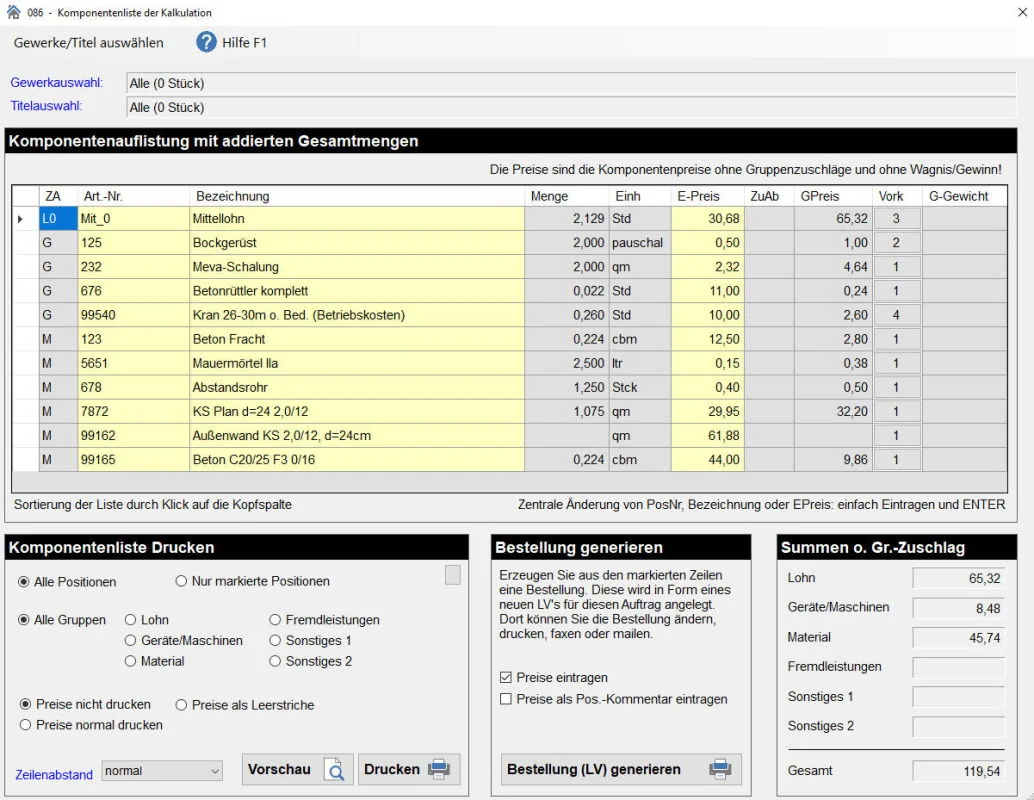
Task: Select 'Nur markierte Positionen' radio button
Action: (x=181, y=581)
